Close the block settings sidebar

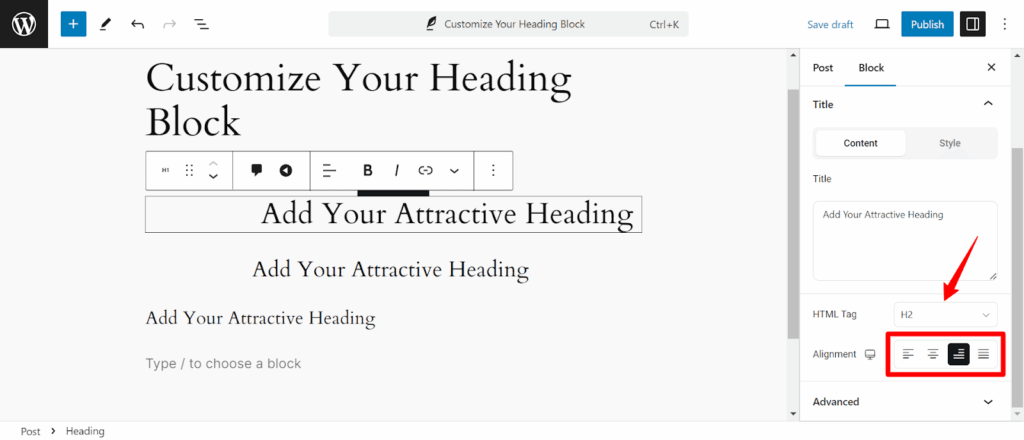click(991, 67)
